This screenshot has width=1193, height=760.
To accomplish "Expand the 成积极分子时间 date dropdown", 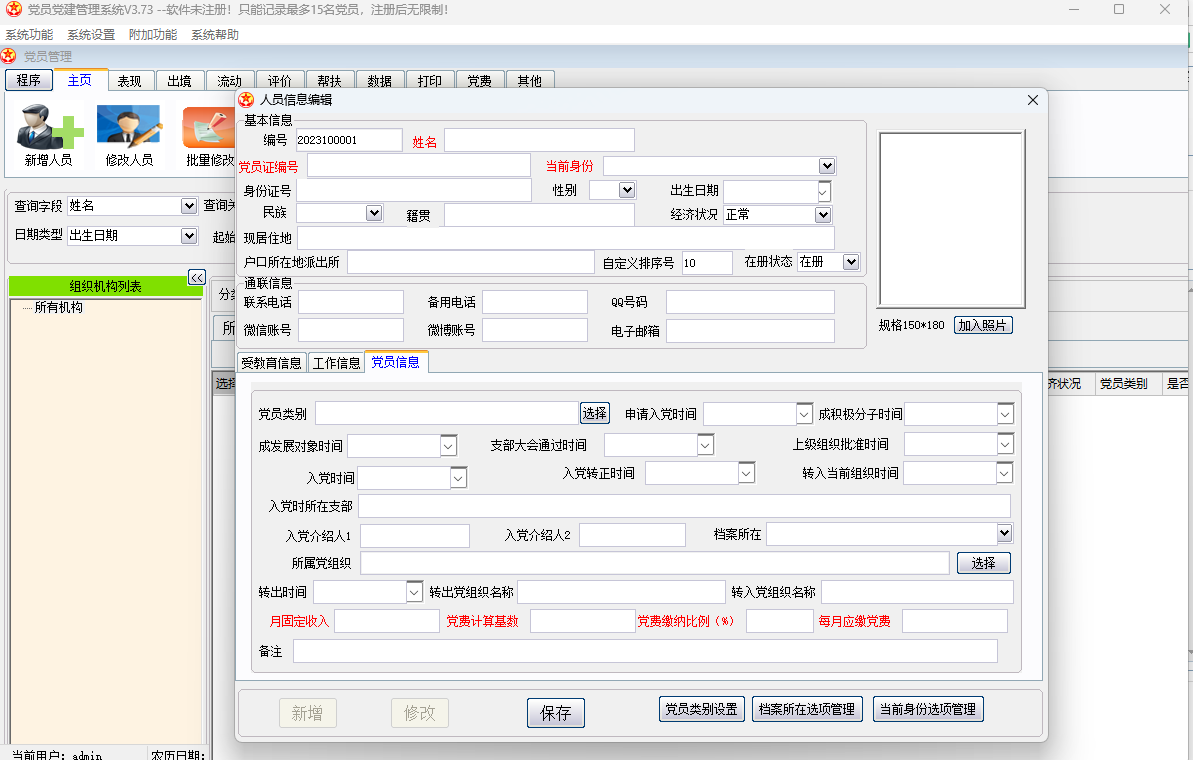I will pyautogui.click(x=1005, y=414).
